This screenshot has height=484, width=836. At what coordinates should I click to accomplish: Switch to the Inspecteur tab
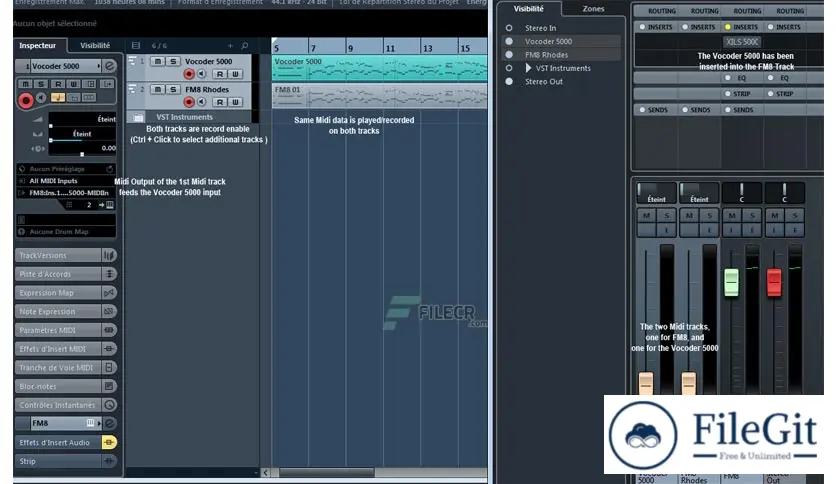tap(38, 45)
